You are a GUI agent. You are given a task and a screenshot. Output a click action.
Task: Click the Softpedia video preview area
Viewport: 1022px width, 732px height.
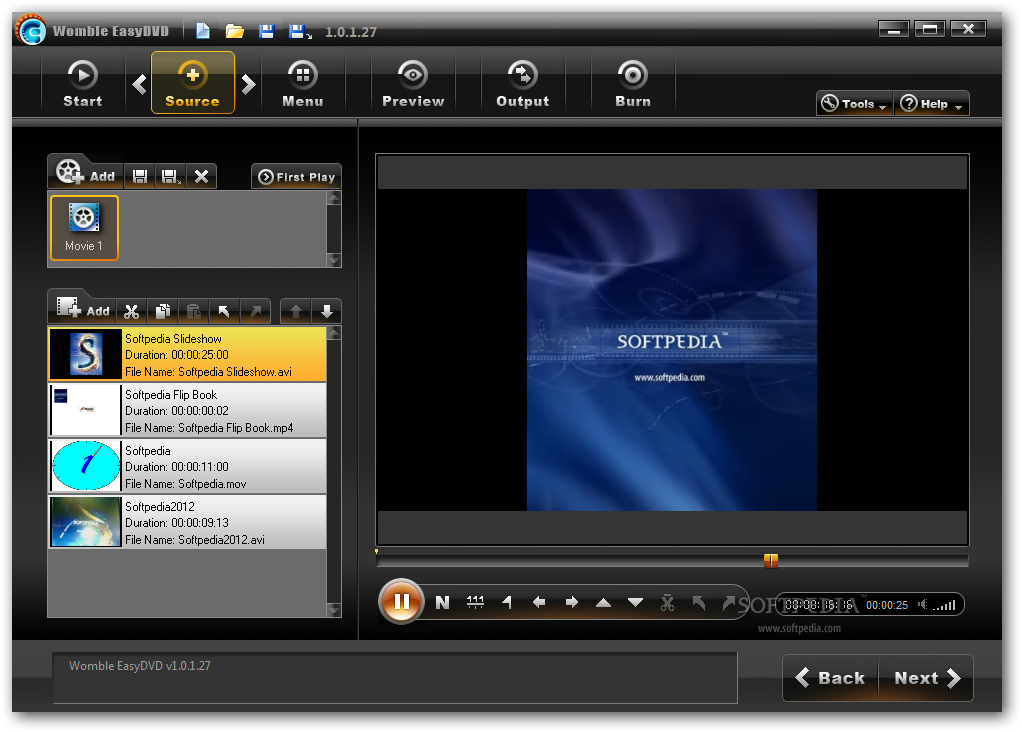[x=672, y=350]
